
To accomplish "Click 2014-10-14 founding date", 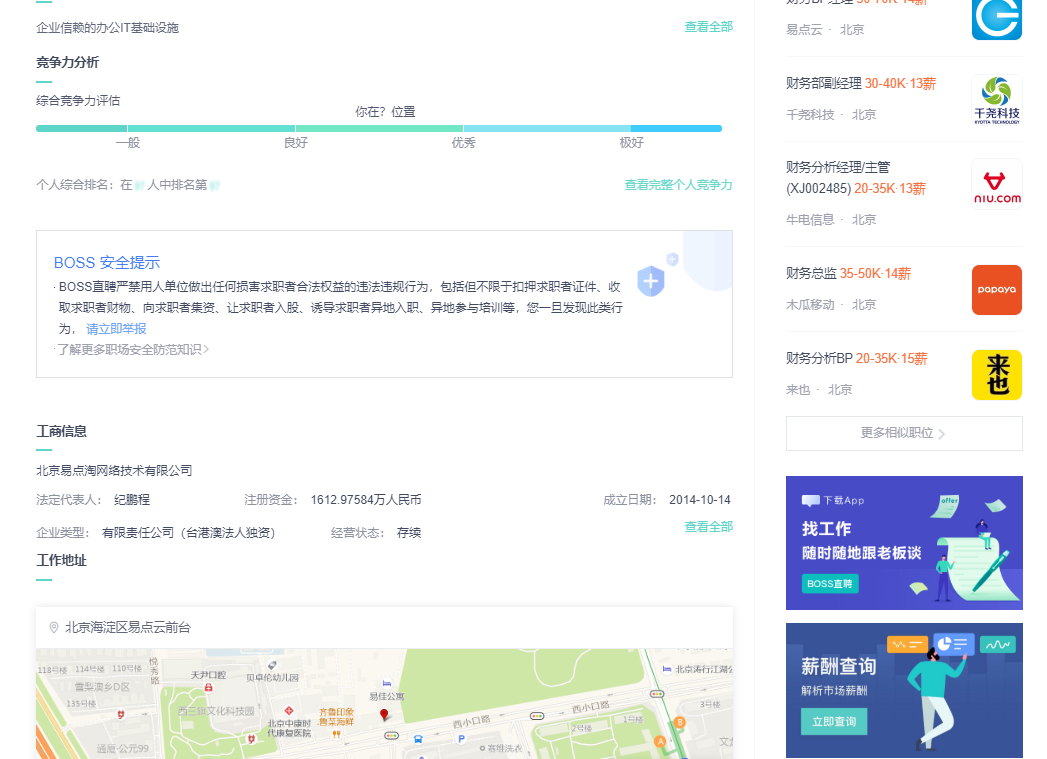I will tap(700, 500).
